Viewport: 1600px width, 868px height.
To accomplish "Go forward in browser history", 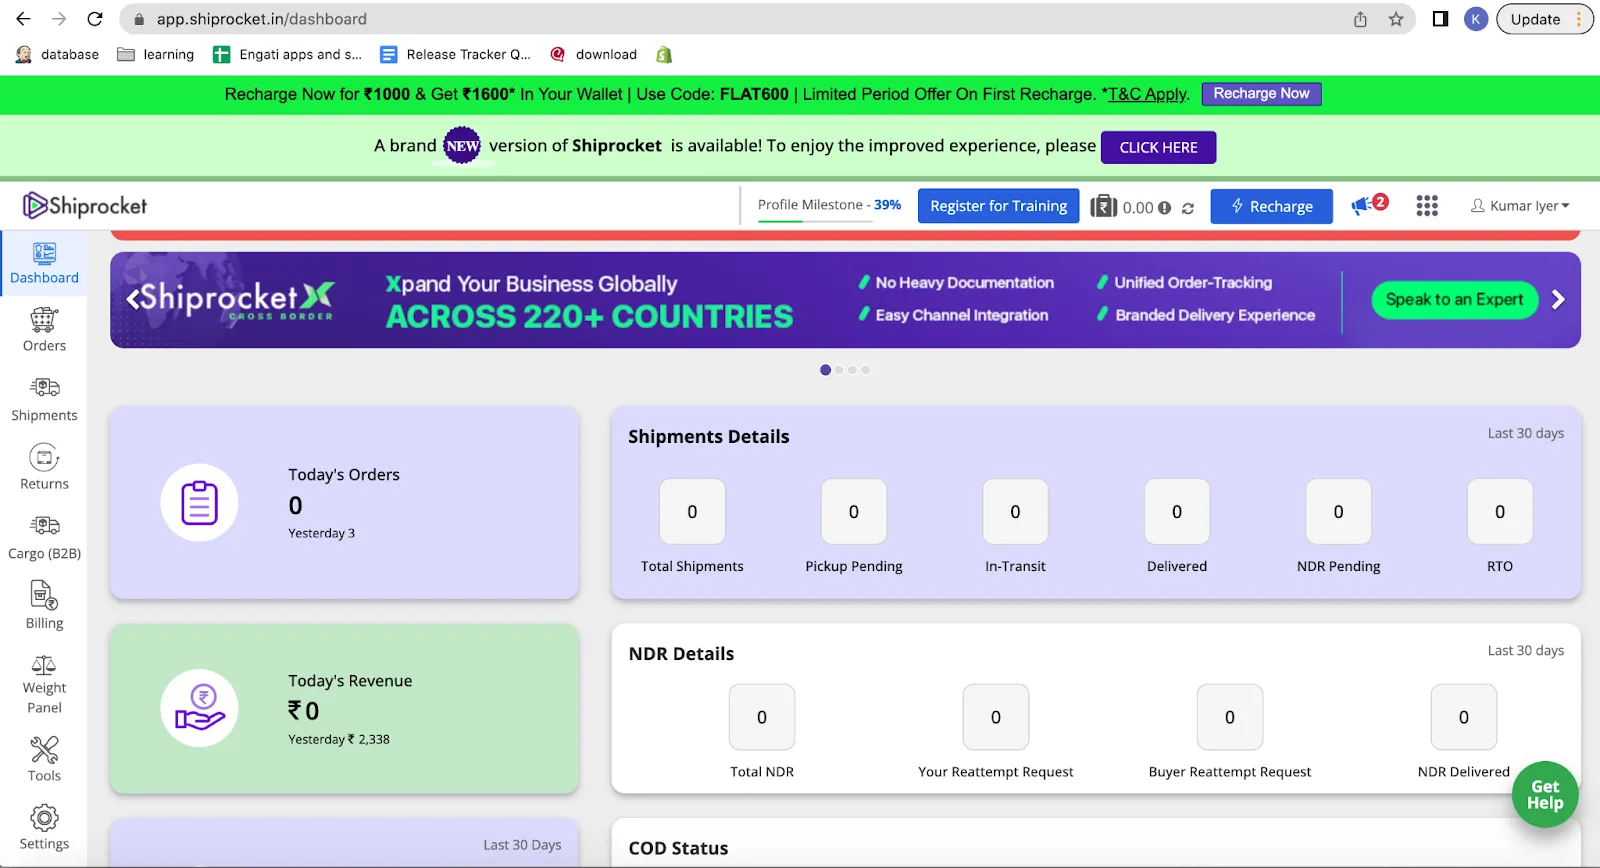I will coord(59,19).
